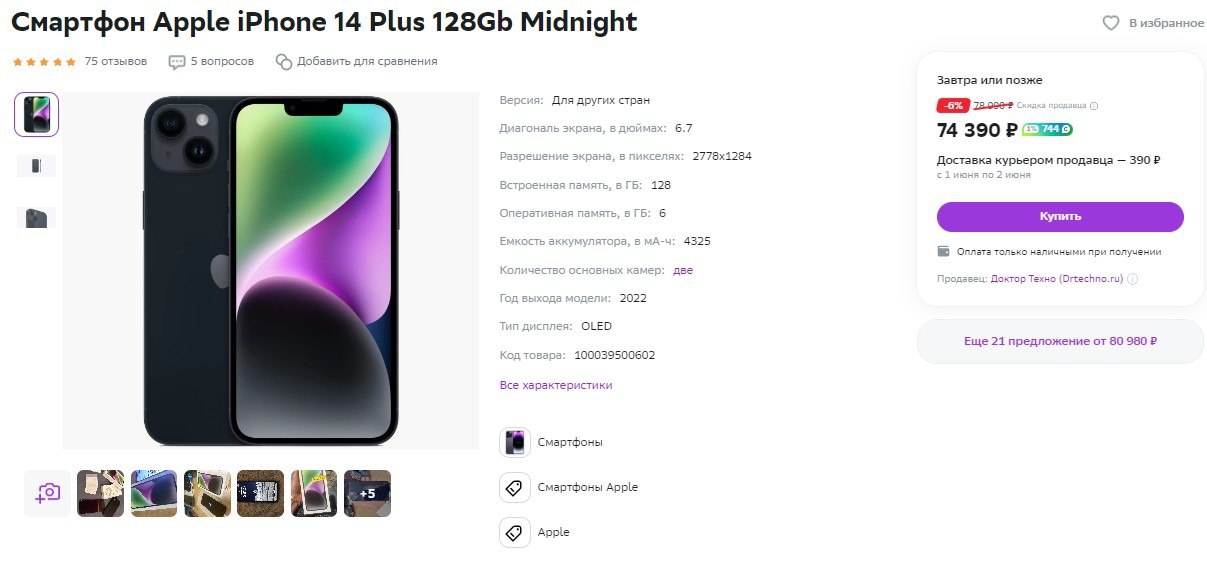Image resolution: width=1207 pixels, height=561 pixels.
Task: Click the Apple brand tag icon
Action: click(515, 532)
